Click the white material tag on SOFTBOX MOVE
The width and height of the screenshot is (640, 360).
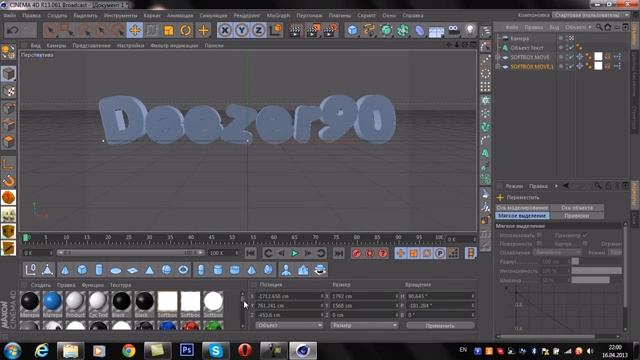(x=598, y=56)
